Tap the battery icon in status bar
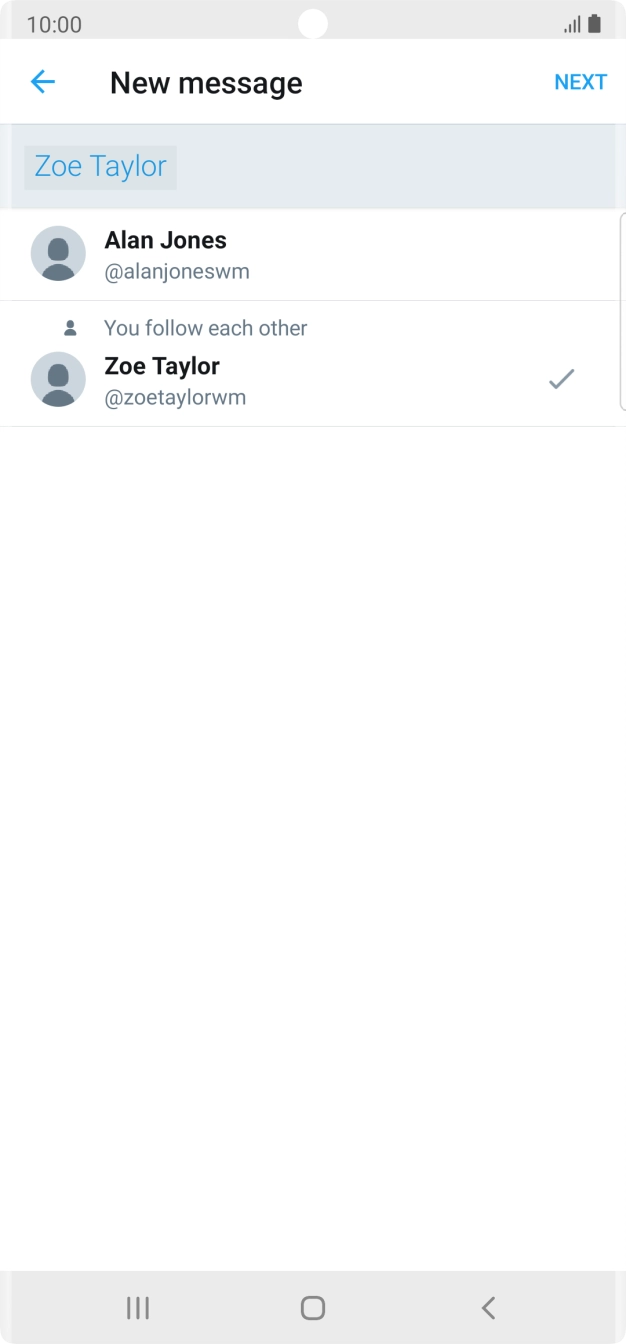 [x=594, y=24]
